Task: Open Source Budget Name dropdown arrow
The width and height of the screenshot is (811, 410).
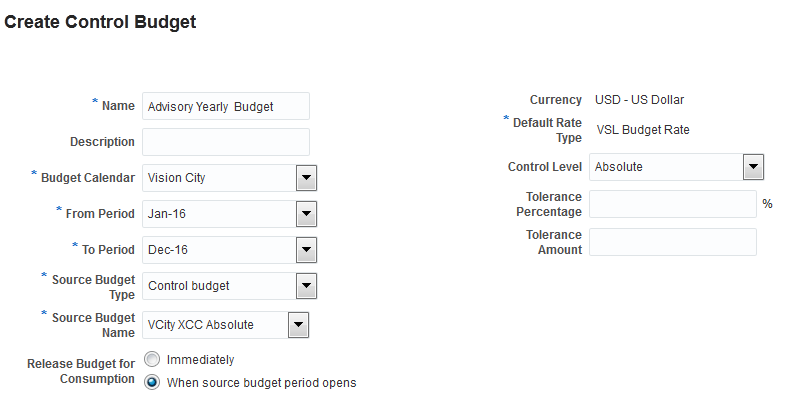Action: pos(298,324)
